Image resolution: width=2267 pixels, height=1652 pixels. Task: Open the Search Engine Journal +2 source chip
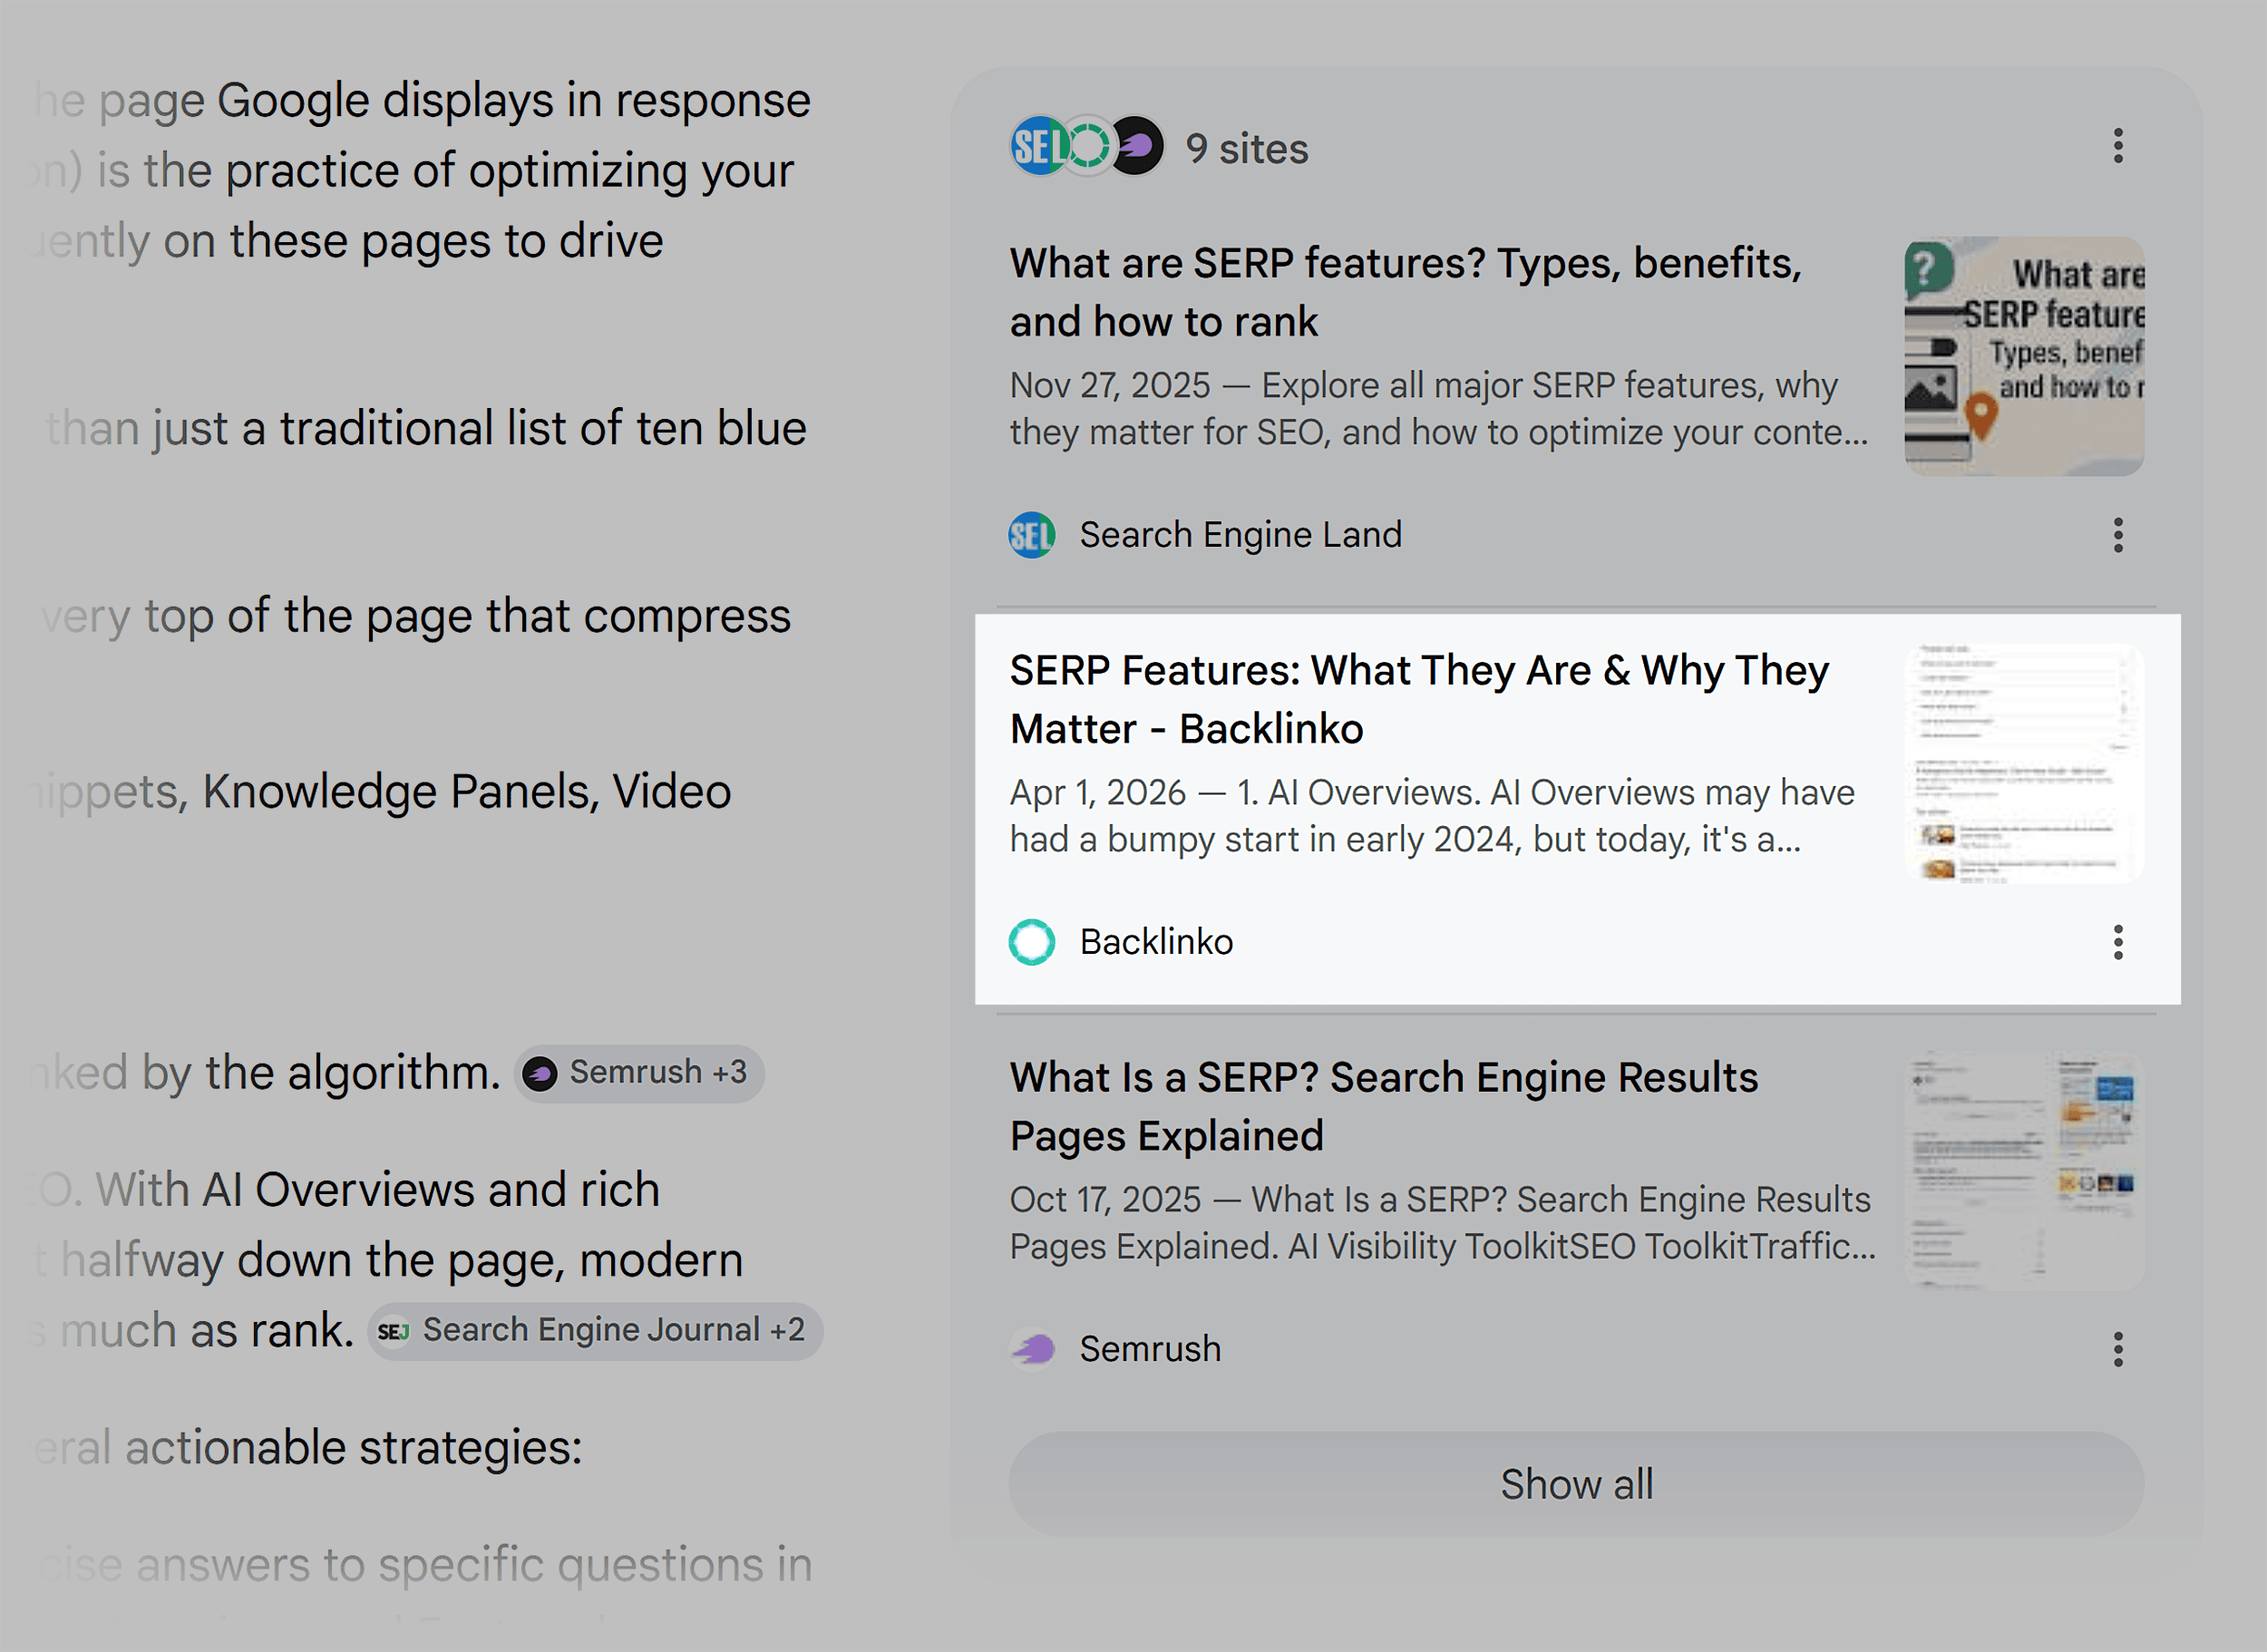tap(595, 1331)
